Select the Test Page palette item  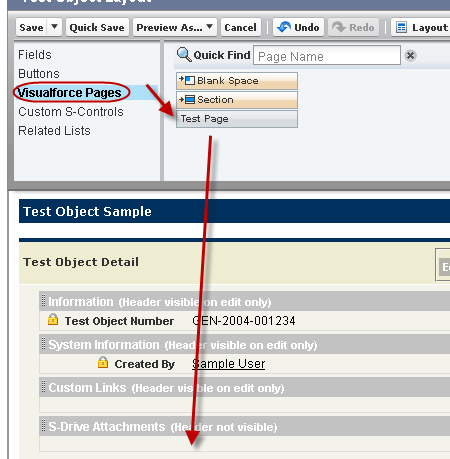237,119
